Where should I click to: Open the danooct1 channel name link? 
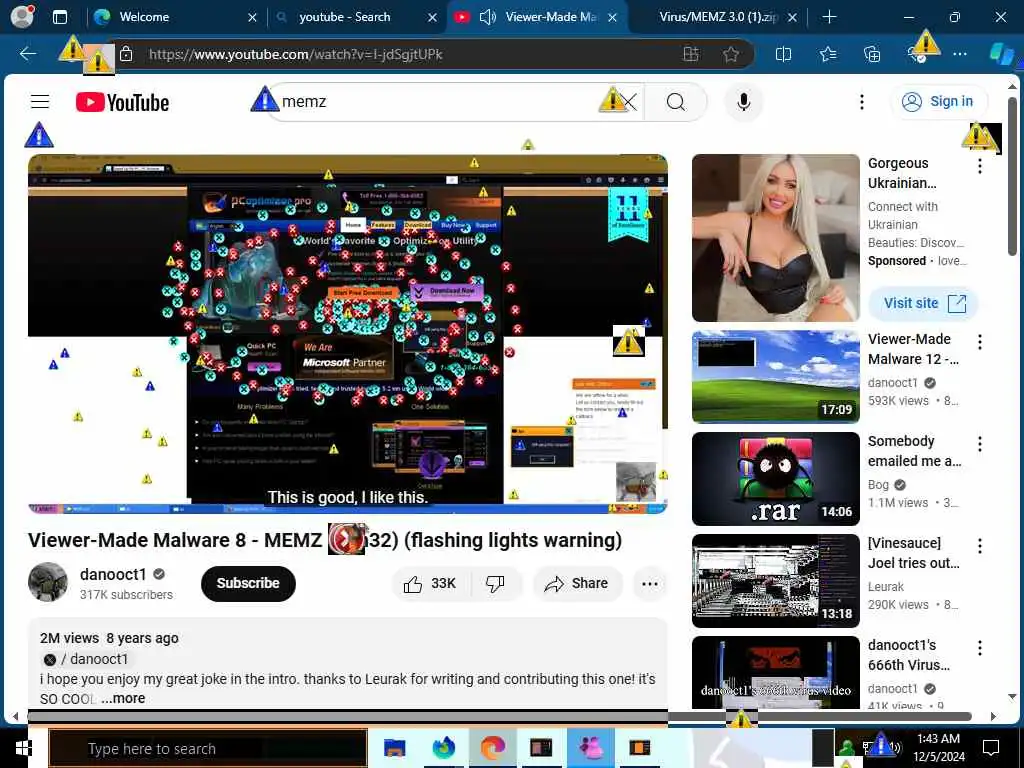[113, 574]
